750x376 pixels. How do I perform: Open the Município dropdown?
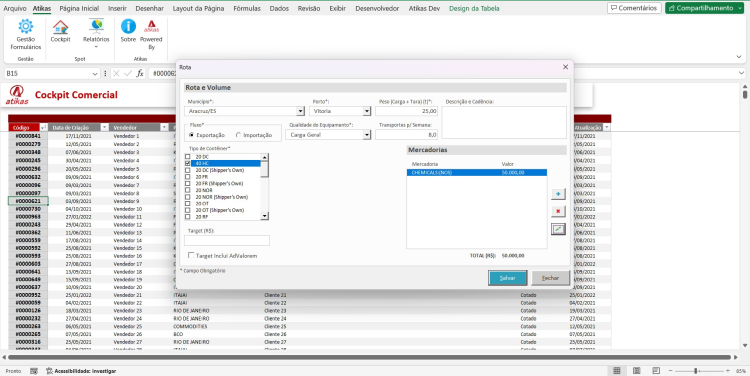coord(300,111)
